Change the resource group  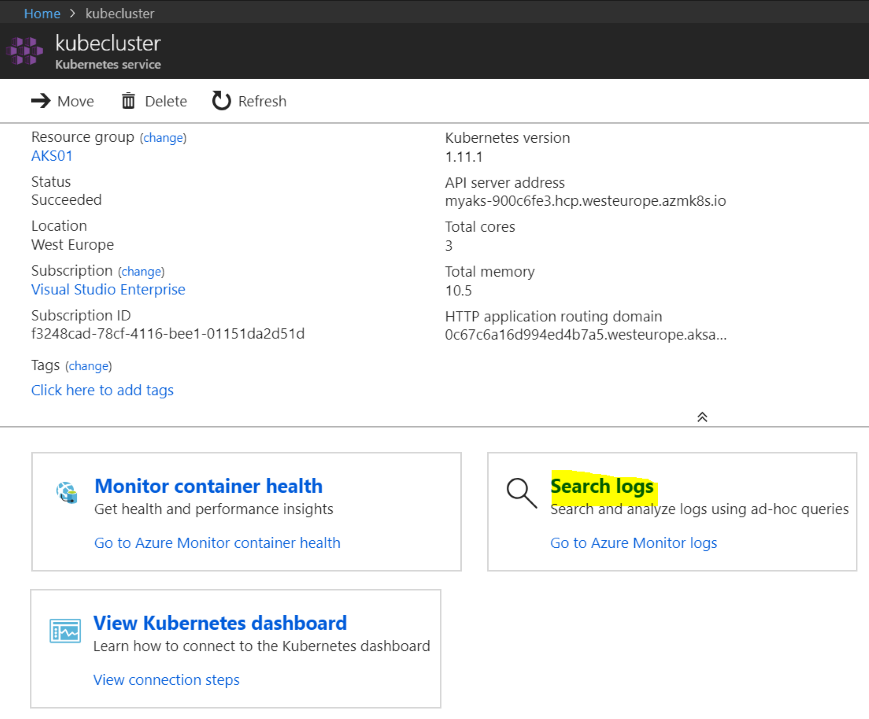click(x=163, y=138)
